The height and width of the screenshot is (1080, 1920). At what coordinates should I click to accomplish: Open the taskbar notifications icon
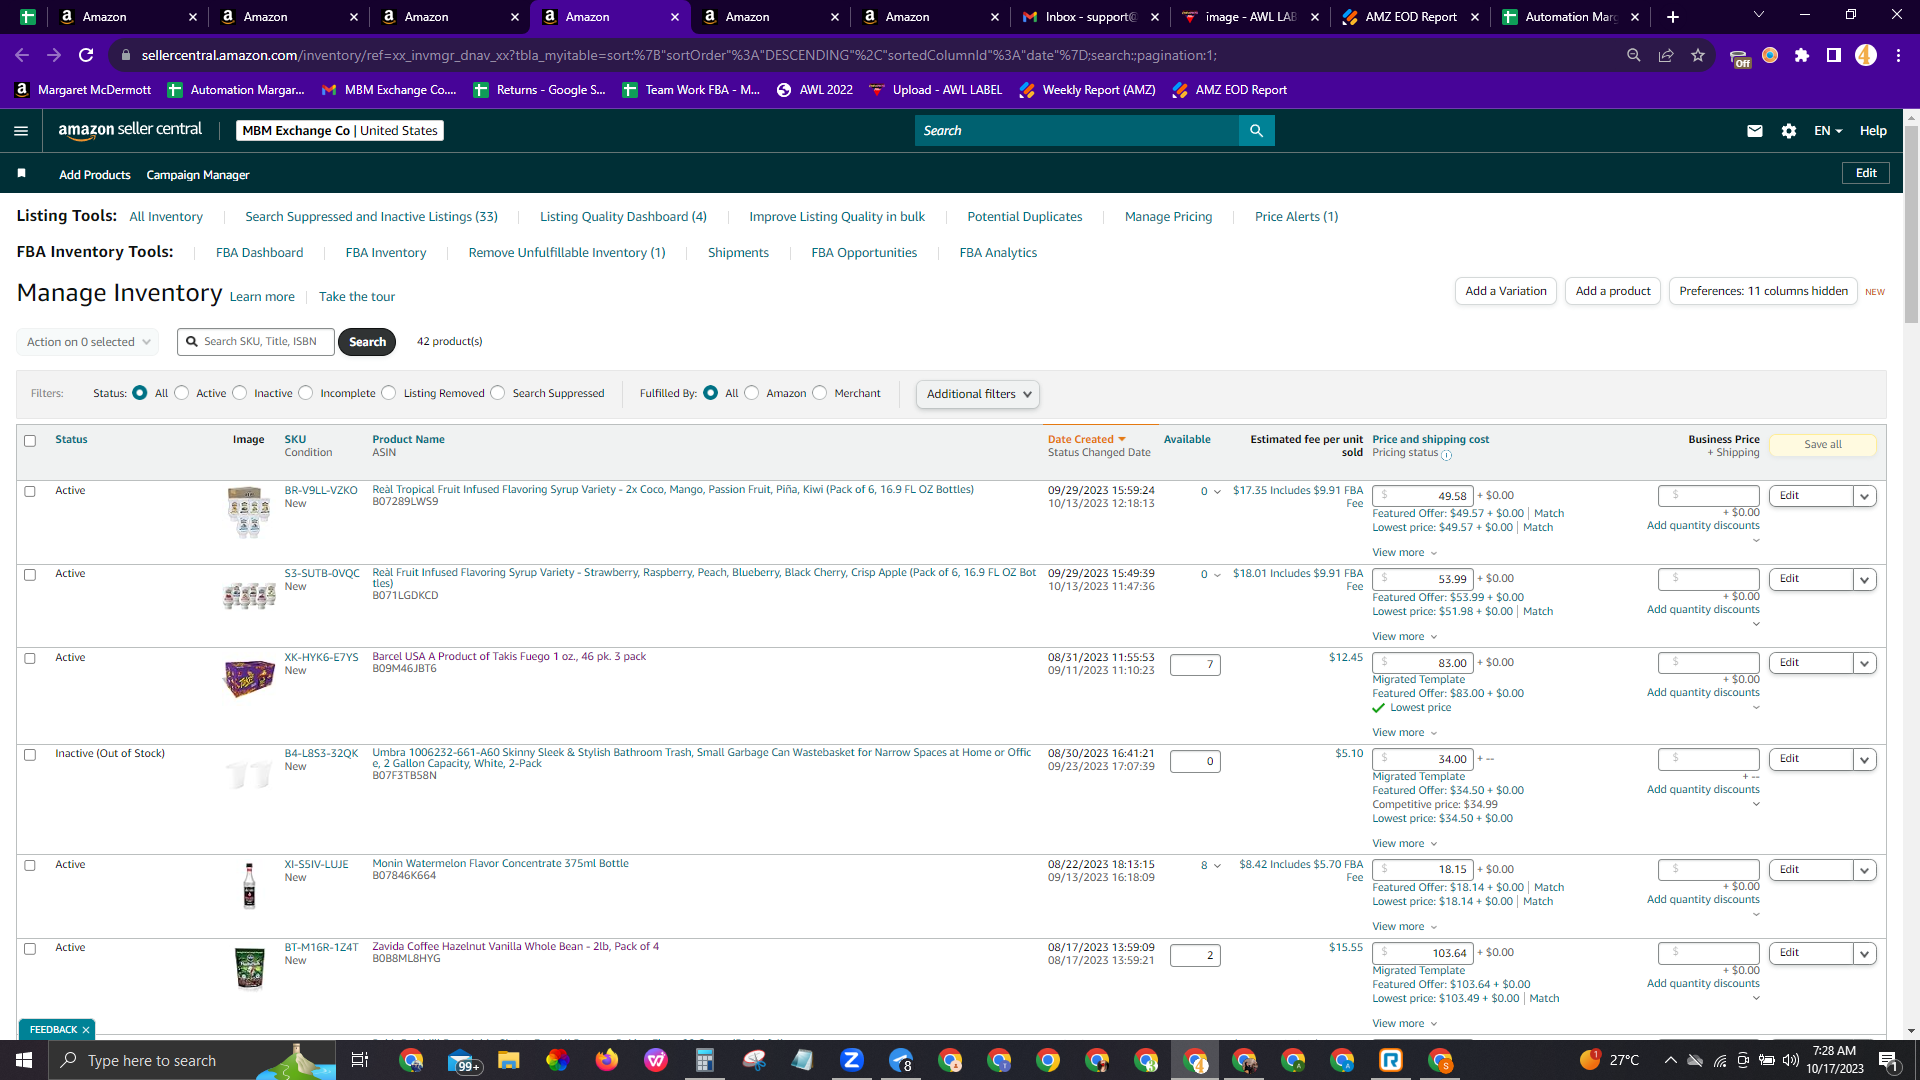click(x=1889, y=1060)
